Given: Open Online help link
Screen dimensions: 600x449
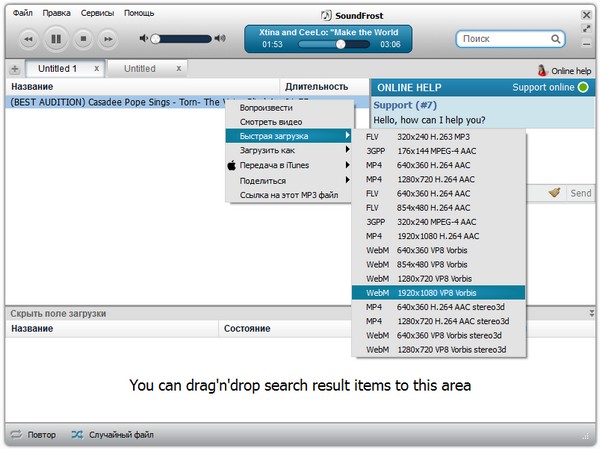Looking at the screenshot, I should point(570,71).
